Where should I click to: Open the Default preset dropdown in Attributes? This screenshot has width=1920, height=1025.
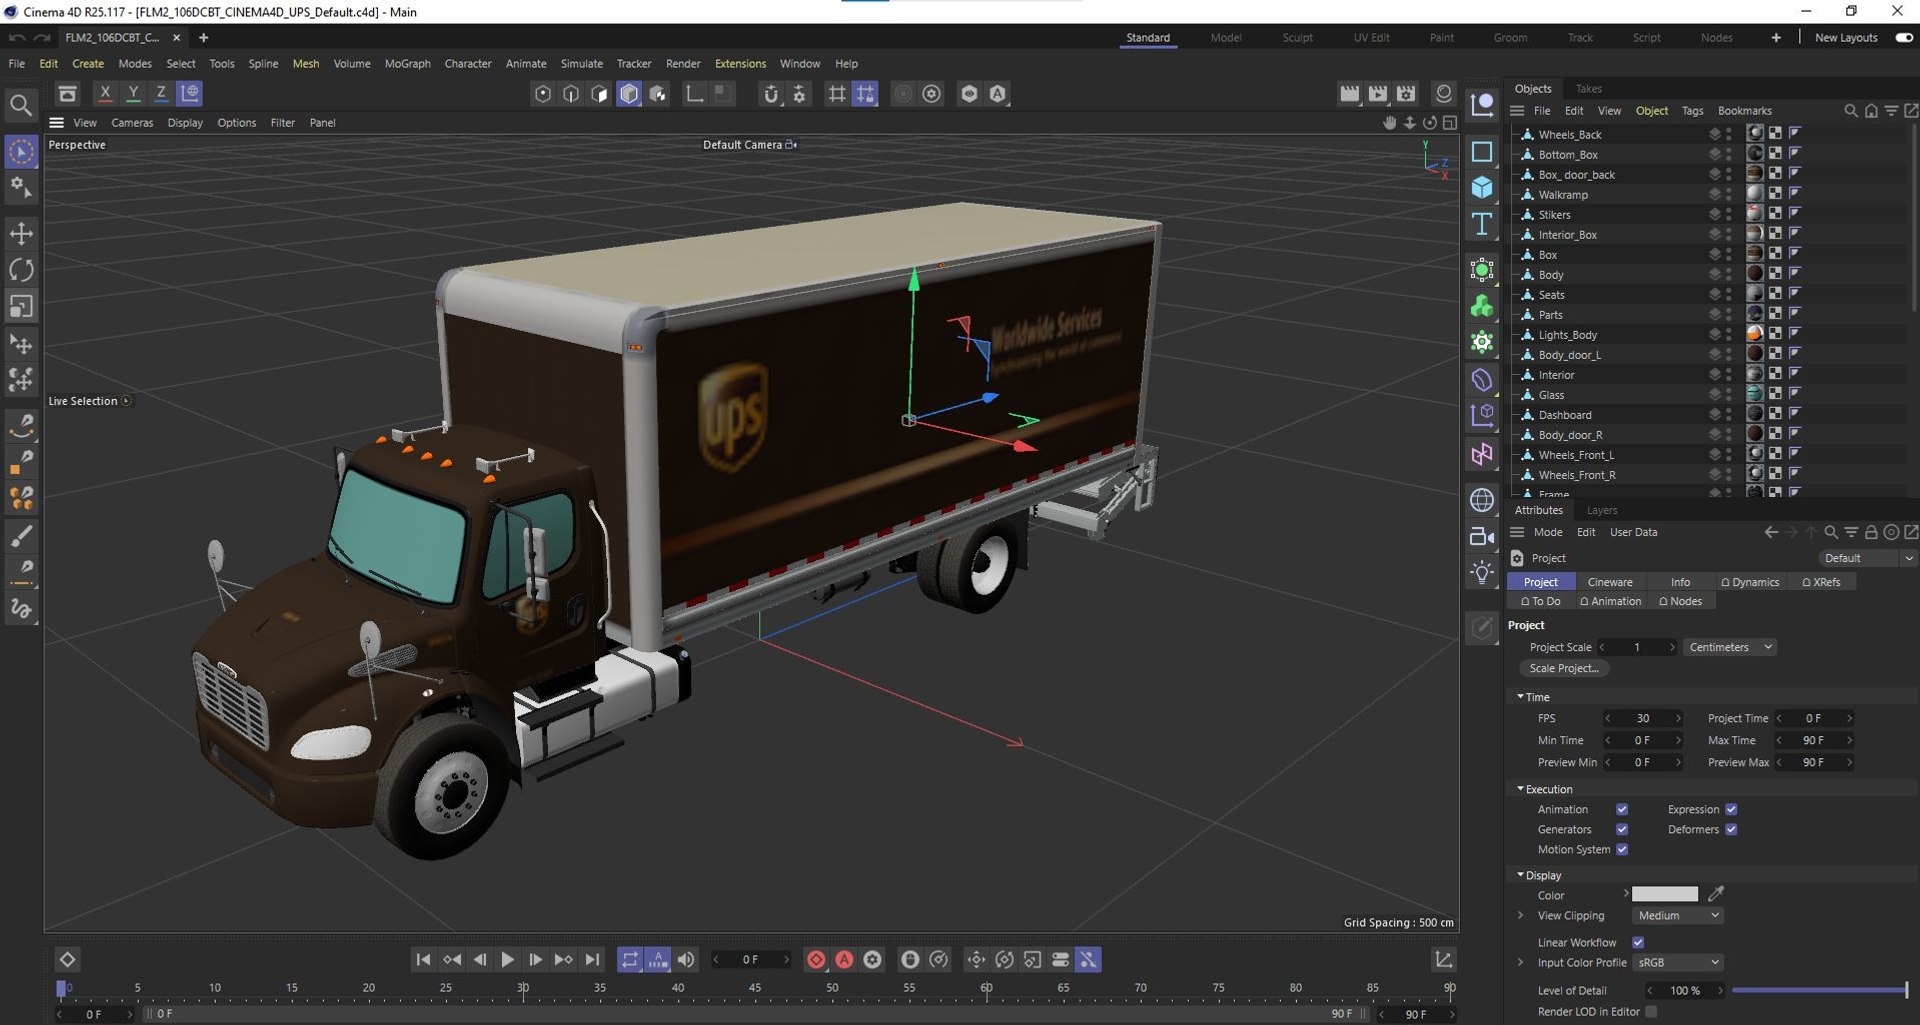point(1866,559)
